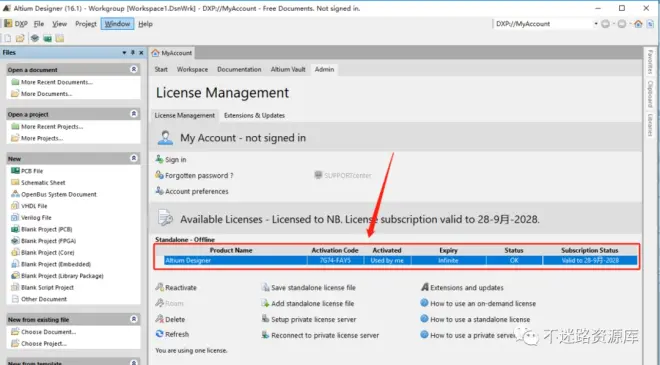Screen dimensions: 660x365
Task: Create an OpenBus System Document
Action: 59,194
